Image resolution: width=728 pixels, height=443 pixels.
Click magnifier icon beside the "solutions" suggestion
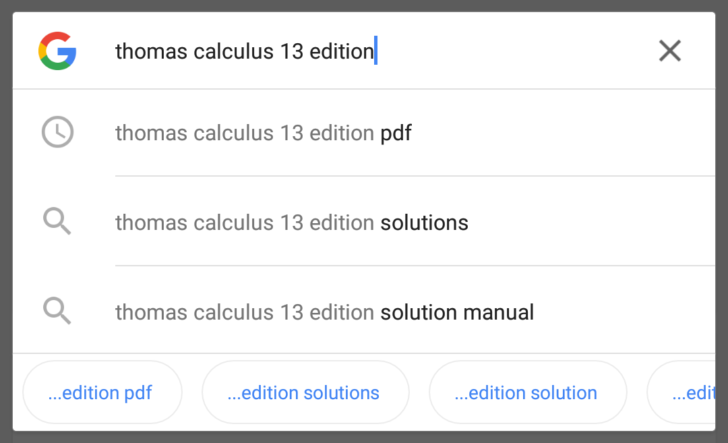pyautogui.click(x=57, y=221)
